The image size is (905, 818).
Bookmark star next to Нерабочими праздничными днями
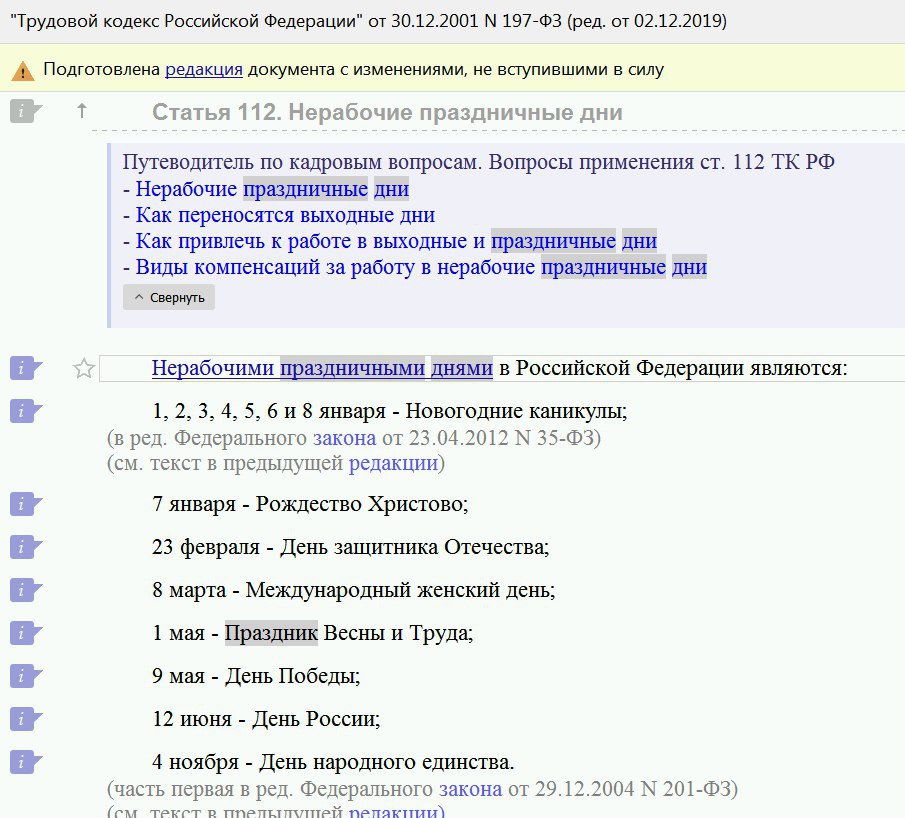pos(84,368)
